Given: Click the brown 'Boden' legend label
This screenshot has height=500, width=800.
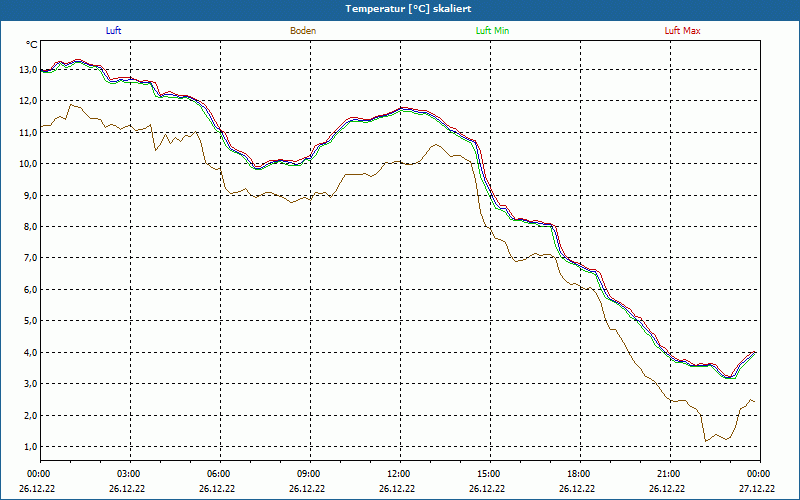Looking at the screenshot, I should (x=303, y=31).
